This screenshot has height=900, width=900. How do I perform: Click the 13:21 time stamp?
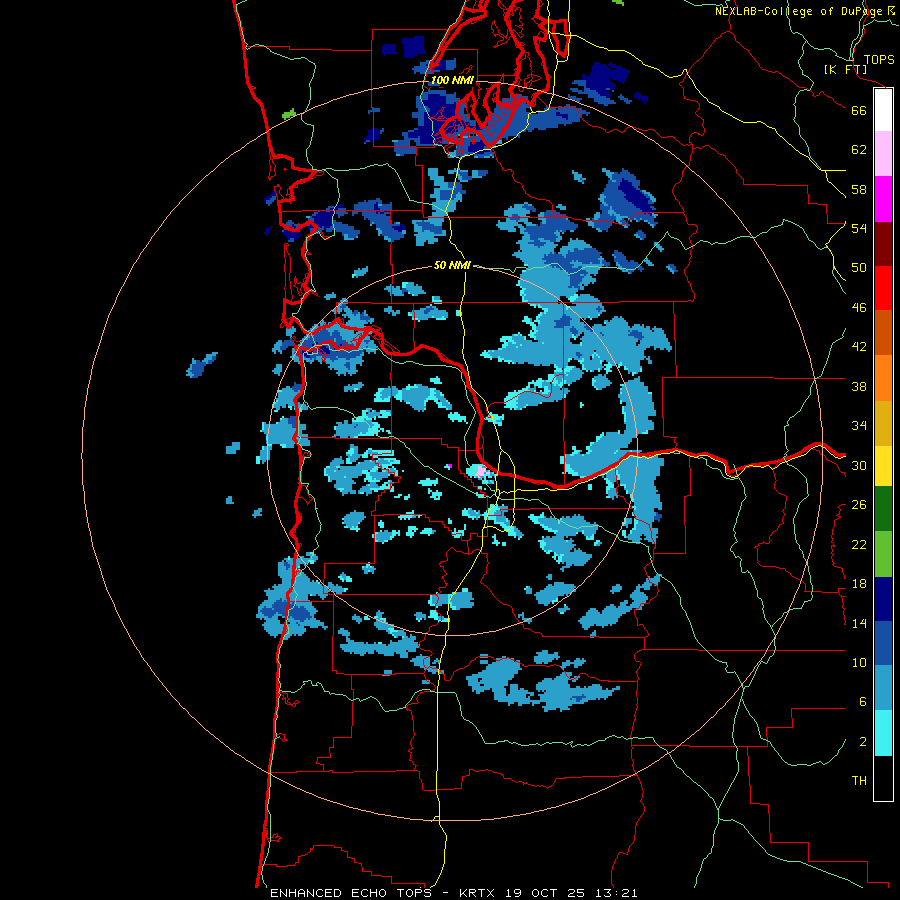pos(615,893)
